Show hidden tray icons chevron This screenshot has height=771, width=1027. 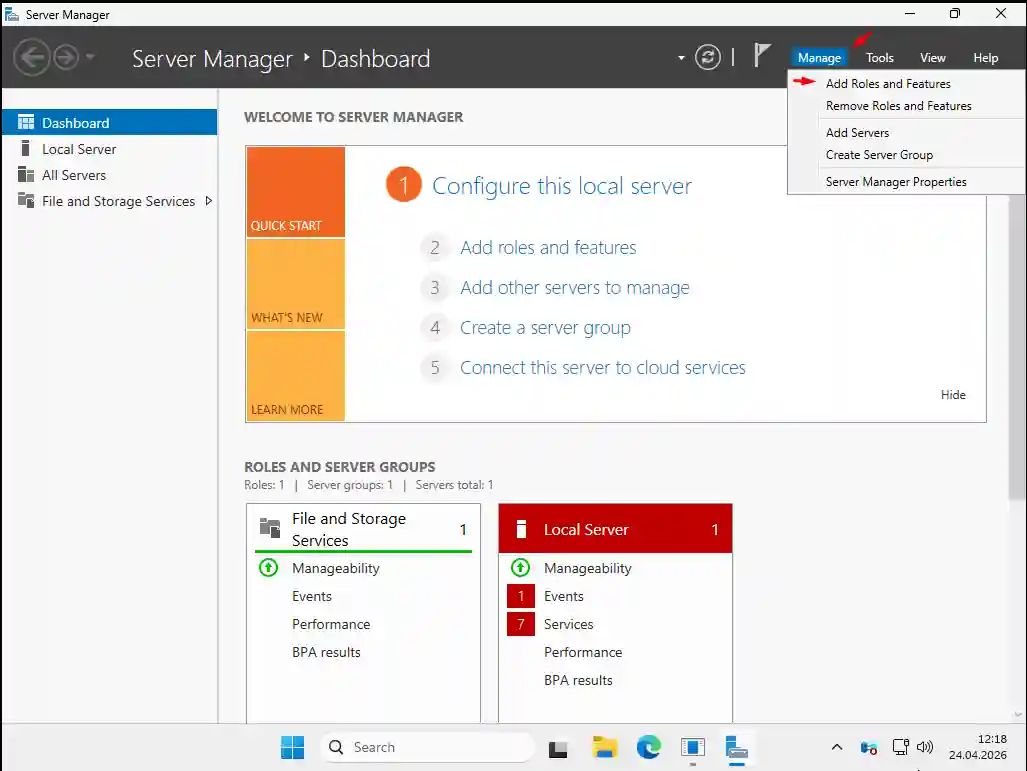836,747
